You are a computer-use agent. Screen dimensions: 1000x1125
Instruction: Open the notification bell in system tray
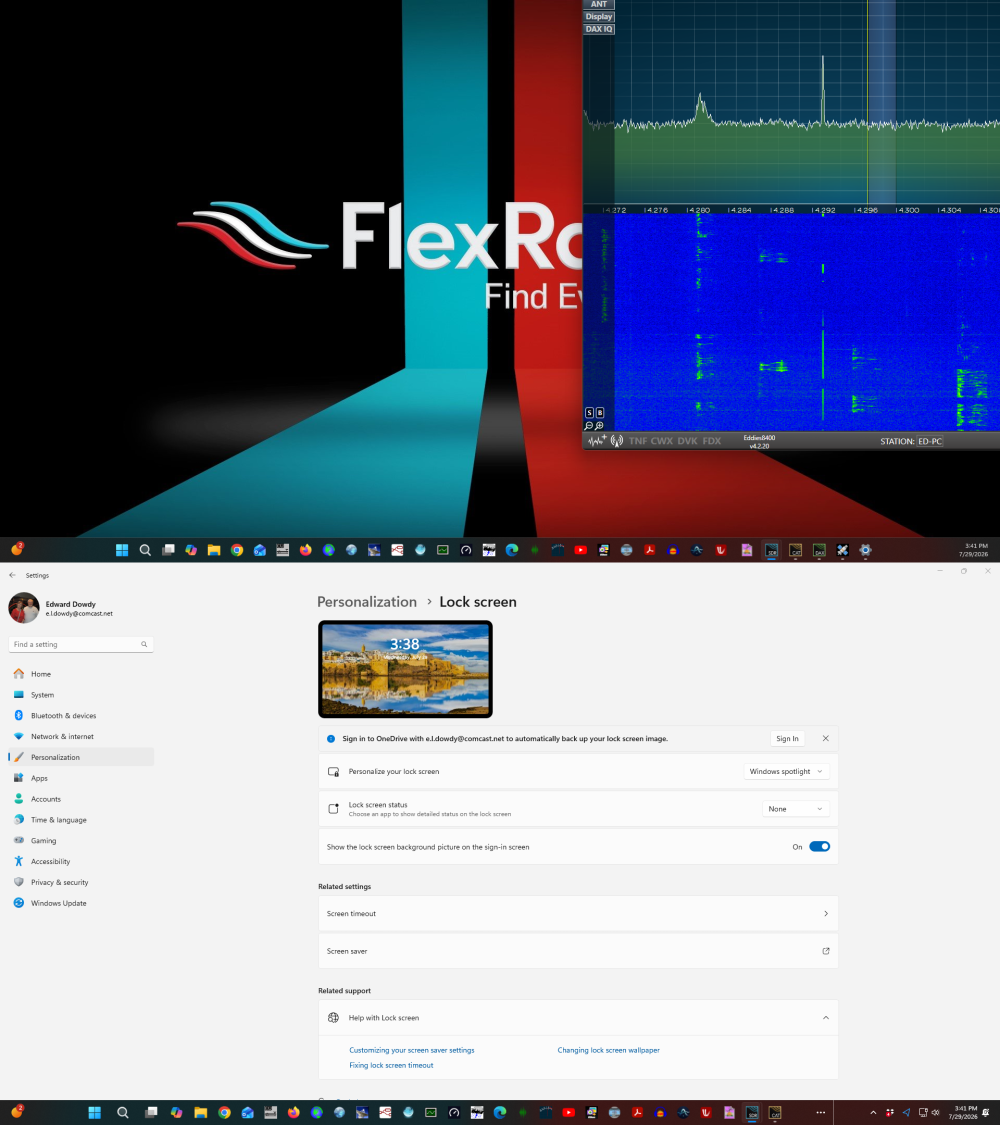point(986,1113)
